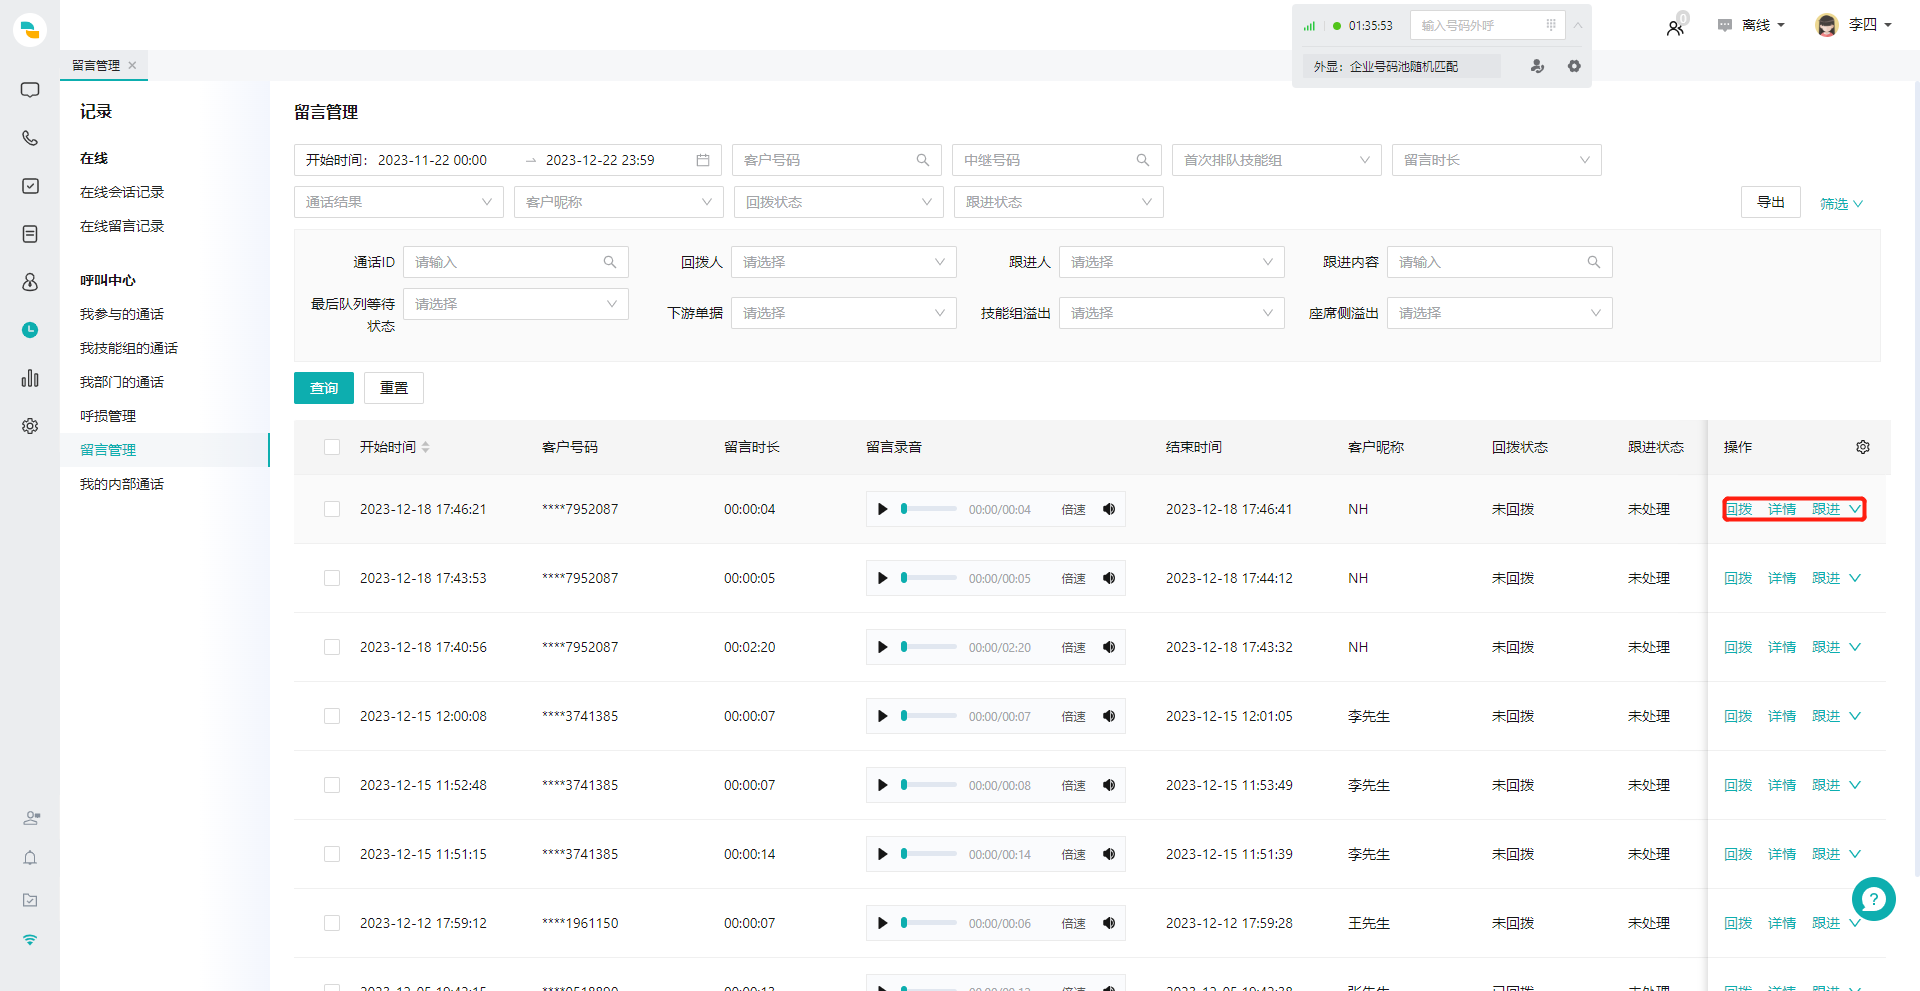This screenshot has width=1920, height=991.
Task: Check the 2023-12-15 12:00:08 row checkbox
Action: point(332,716)
